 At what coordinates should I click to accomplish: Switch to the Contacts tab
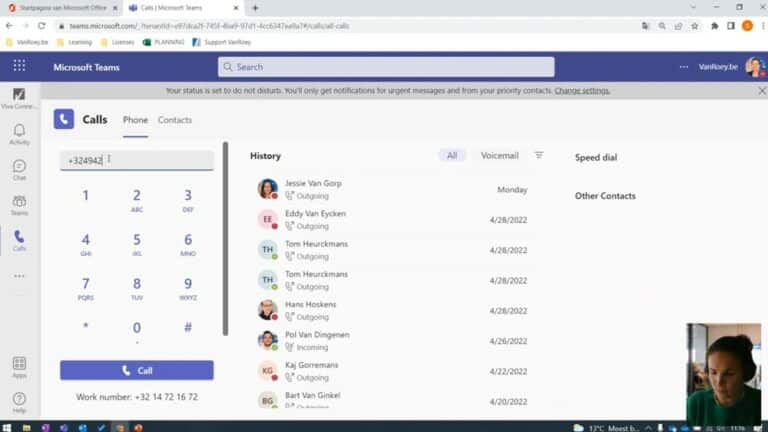pyautogui.click(x=175, y=120)
